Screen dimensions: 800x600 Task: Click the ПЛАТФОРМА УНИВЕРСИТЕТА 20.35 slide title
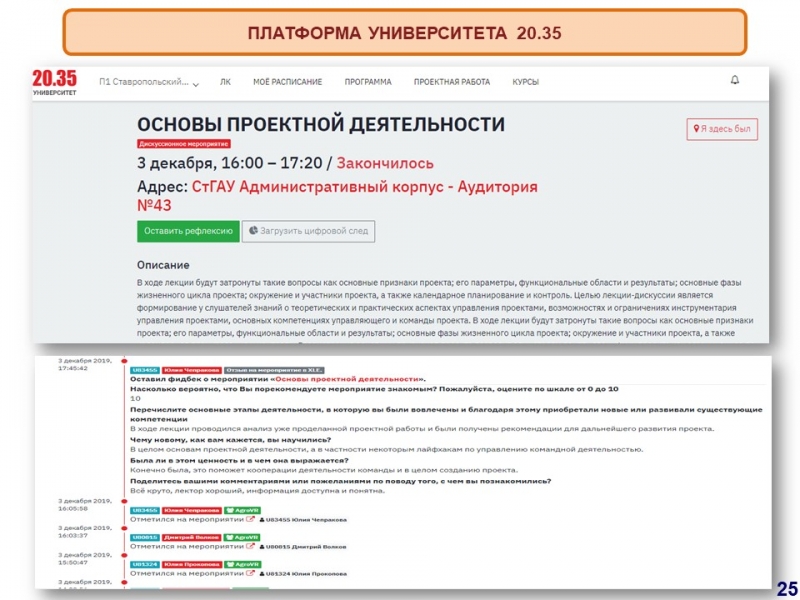[405, 33]
